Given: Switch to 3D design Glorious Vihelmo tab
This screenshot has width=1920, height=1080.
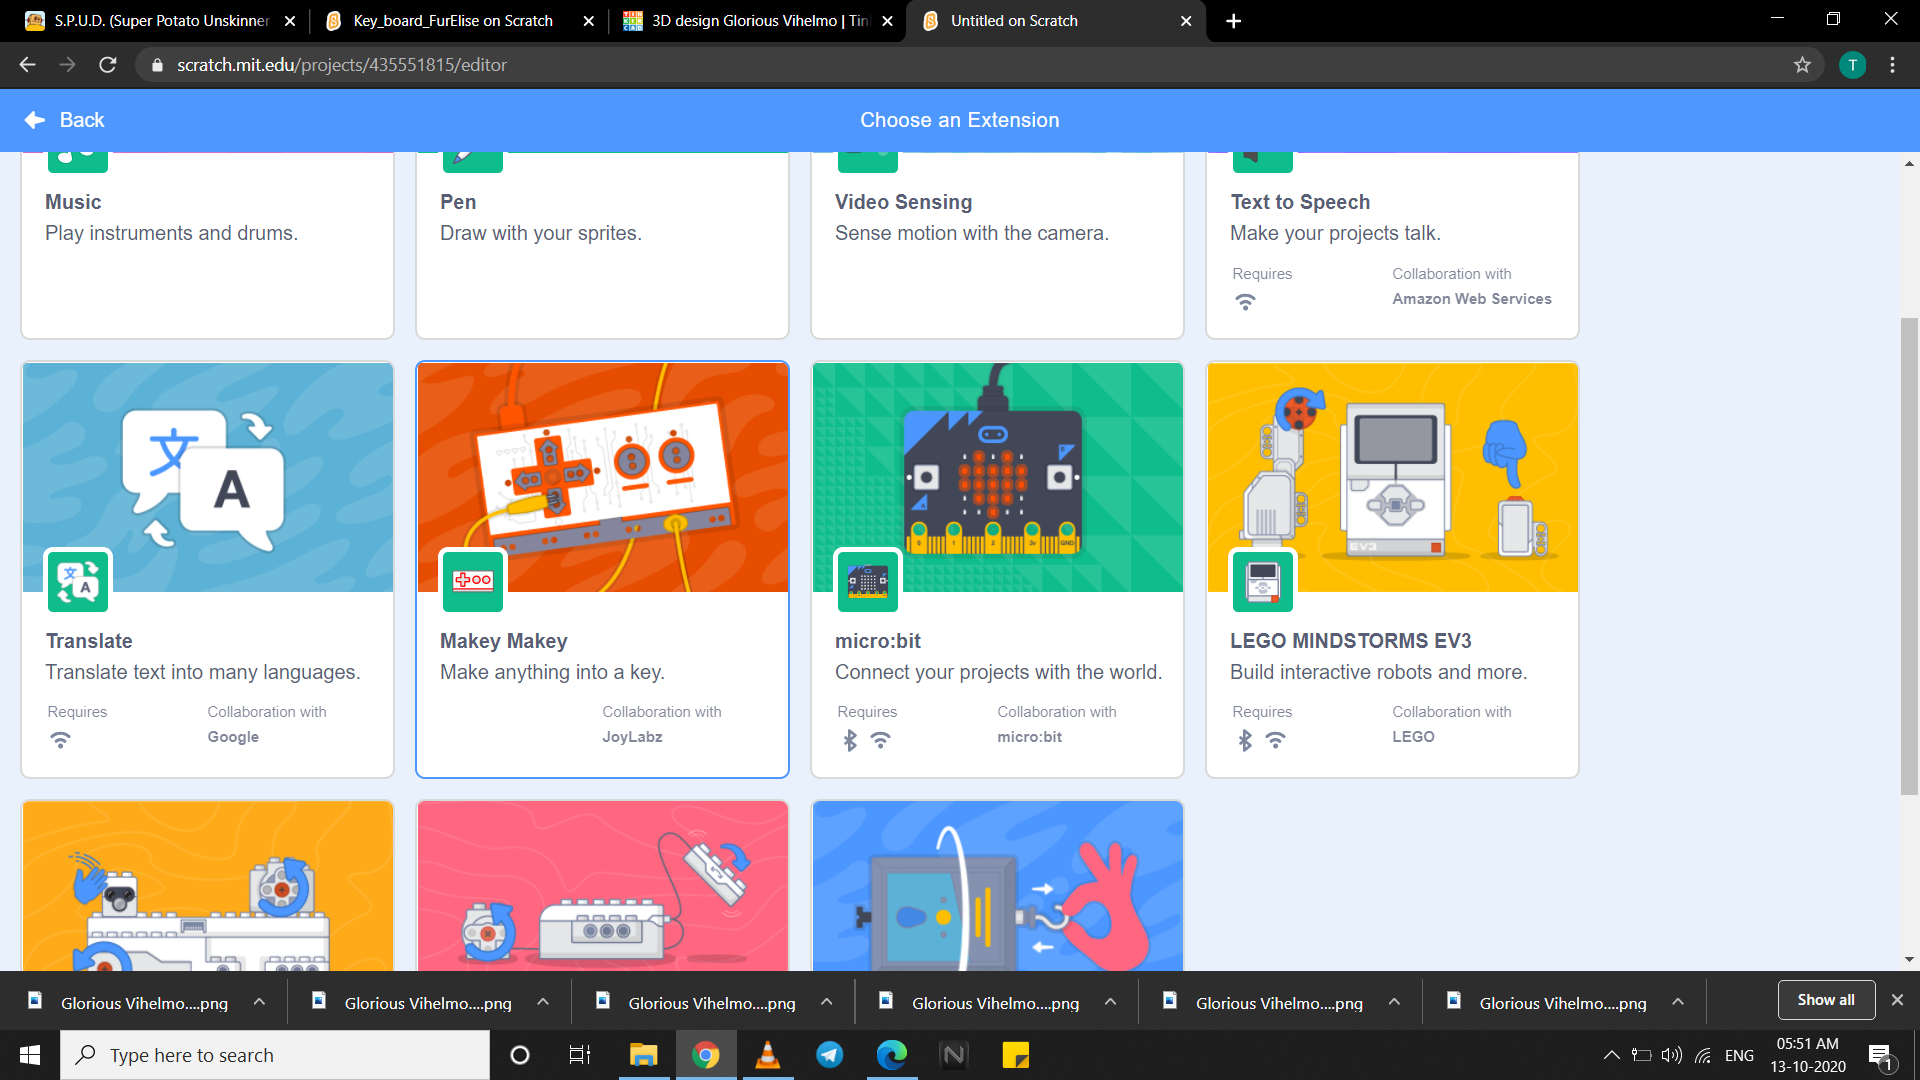Looking at the screenshot, I should [758, 21].
